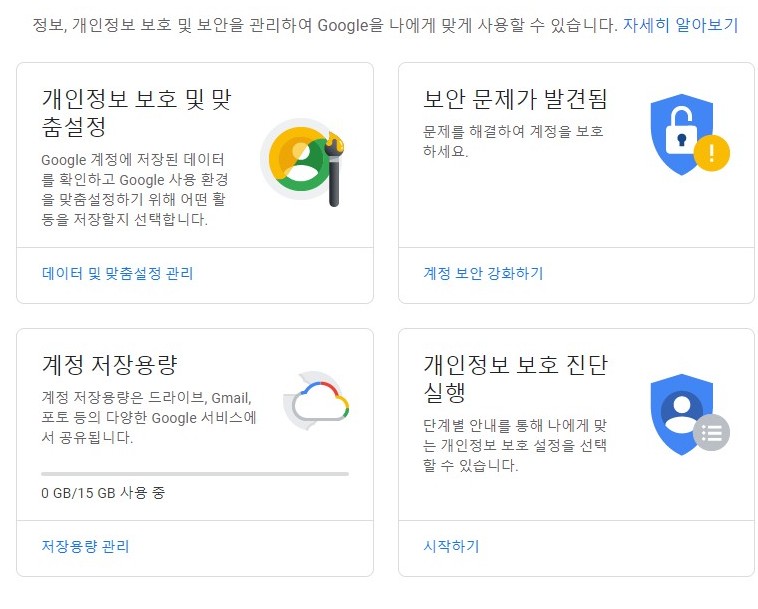
Task: Click the 0 GB/15 GB 사용 중 text
Action: [103, 493]
